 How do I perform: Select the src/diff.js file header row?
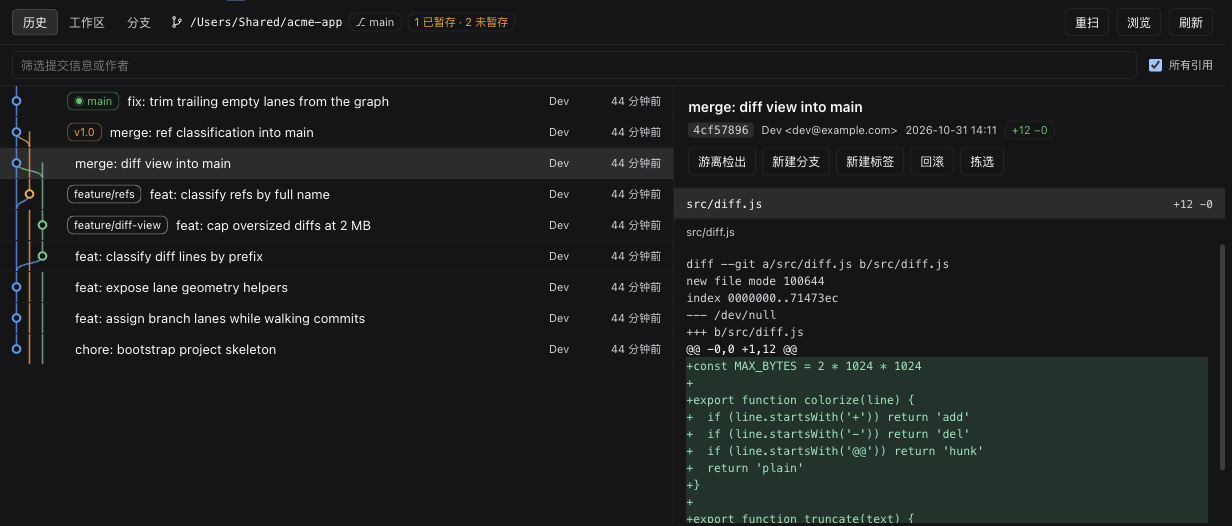click(950, 204)
